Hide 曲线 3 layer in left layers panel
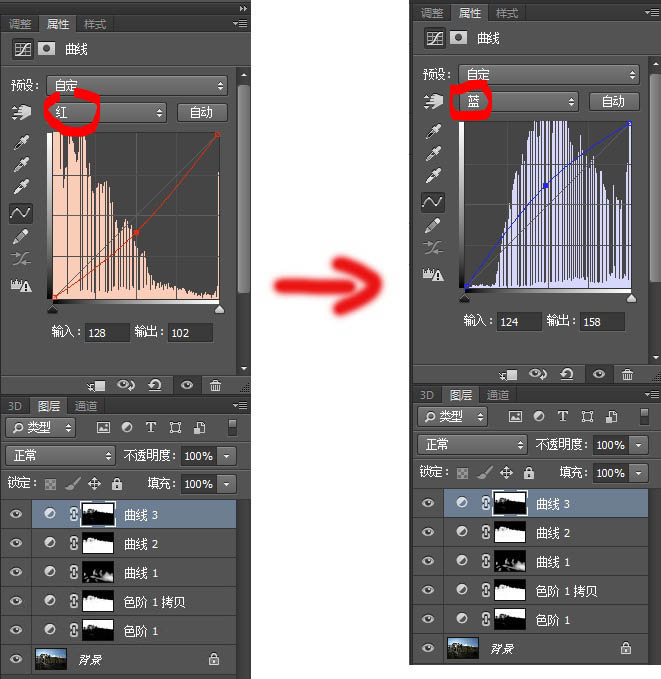 [16, 514]
